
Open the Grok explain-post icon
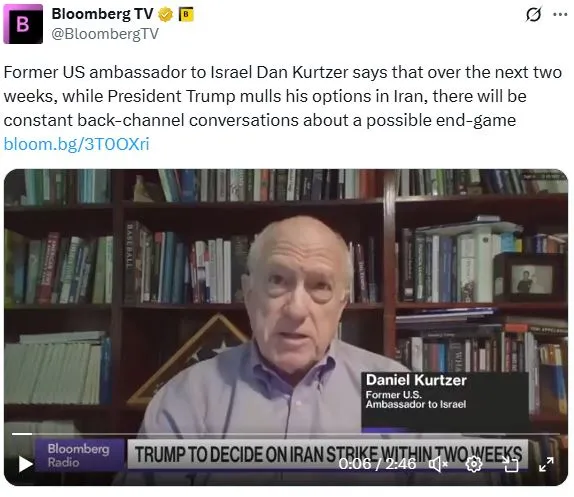(x=533, y=15)
